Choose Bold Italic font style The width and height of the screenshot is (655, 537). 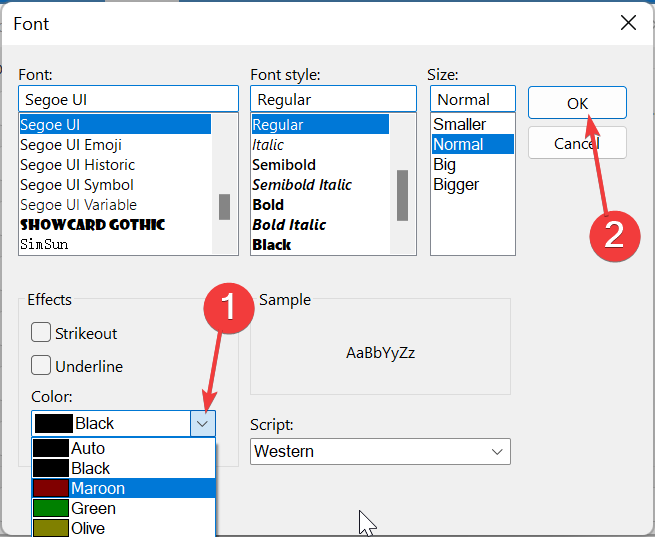(x=320, y=225)
